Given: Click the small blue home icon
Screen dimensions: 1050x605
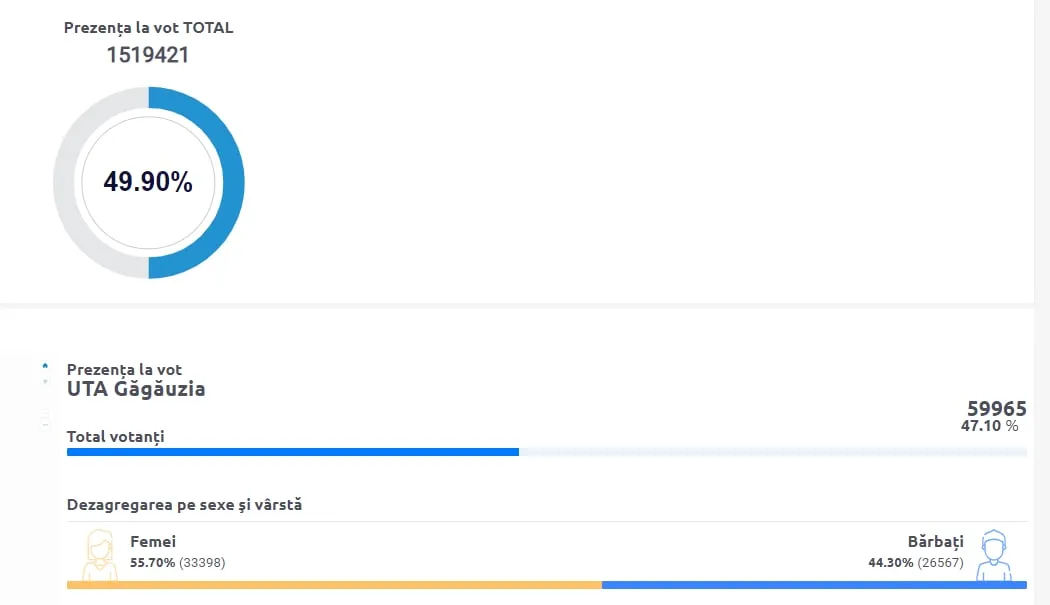Looking at the screenshot, I should [x=45, y=366].
